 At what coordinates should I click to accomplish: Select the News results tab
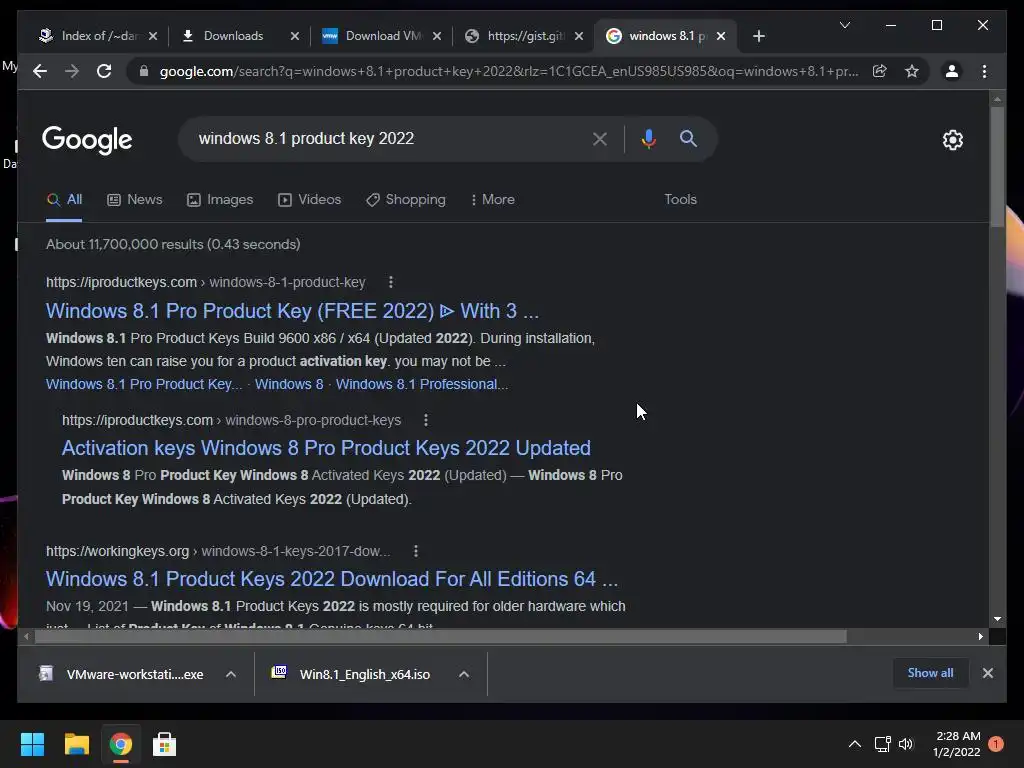pos(135,200)
